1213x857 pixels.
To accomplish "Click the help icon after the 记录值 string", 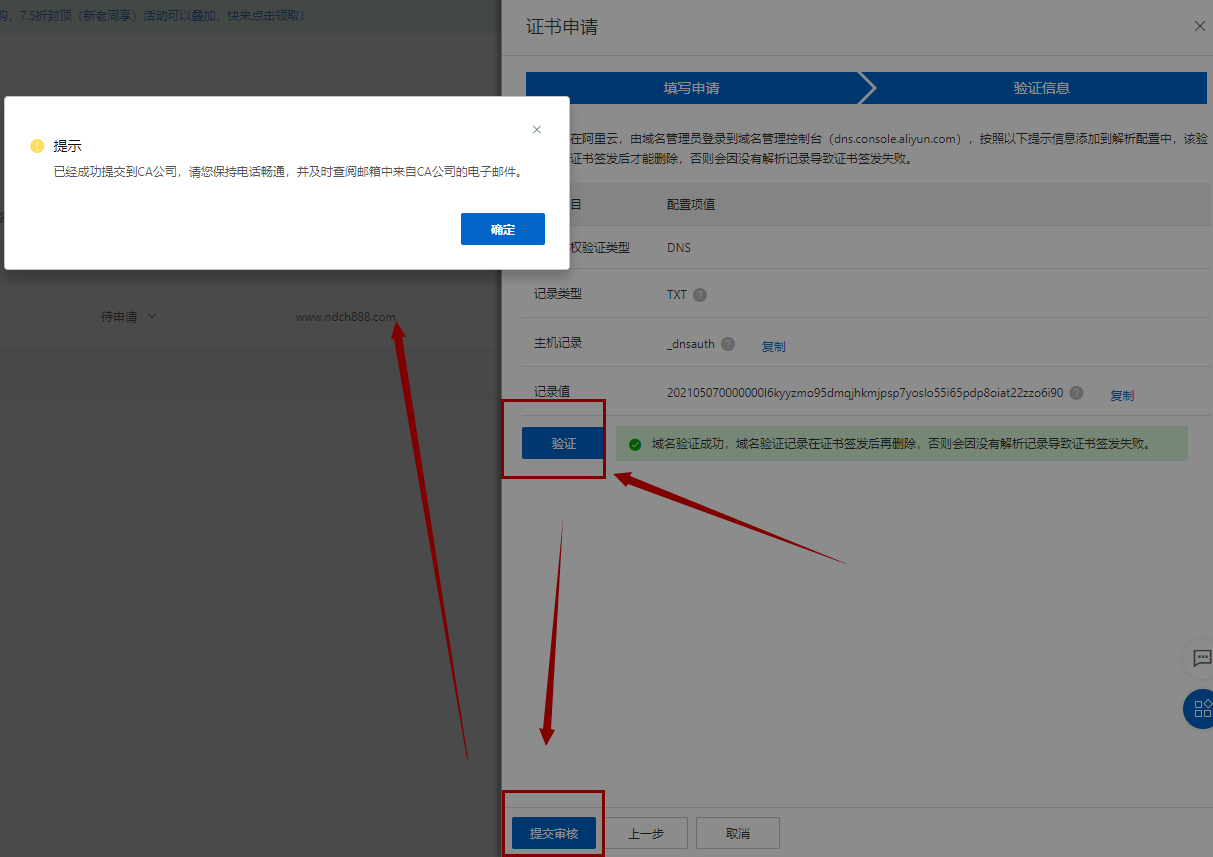I will click(x=1076, y=393).
